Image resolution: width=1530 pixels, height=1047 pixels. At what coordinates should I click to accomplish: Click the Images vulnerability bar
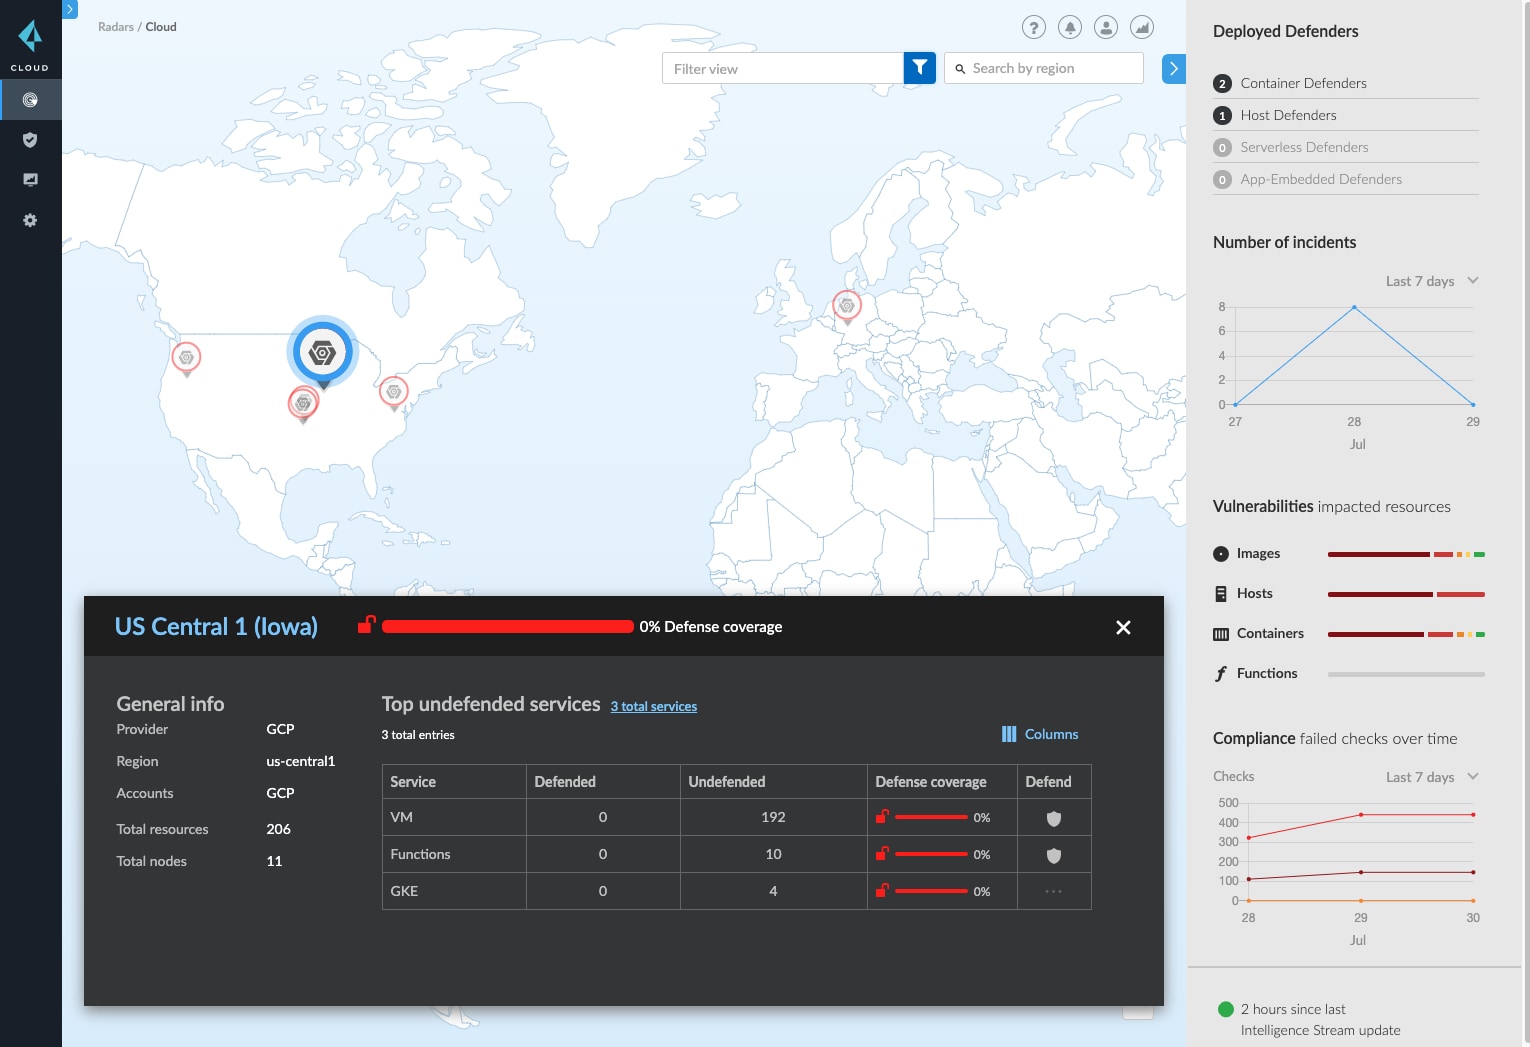point(1406,554)
